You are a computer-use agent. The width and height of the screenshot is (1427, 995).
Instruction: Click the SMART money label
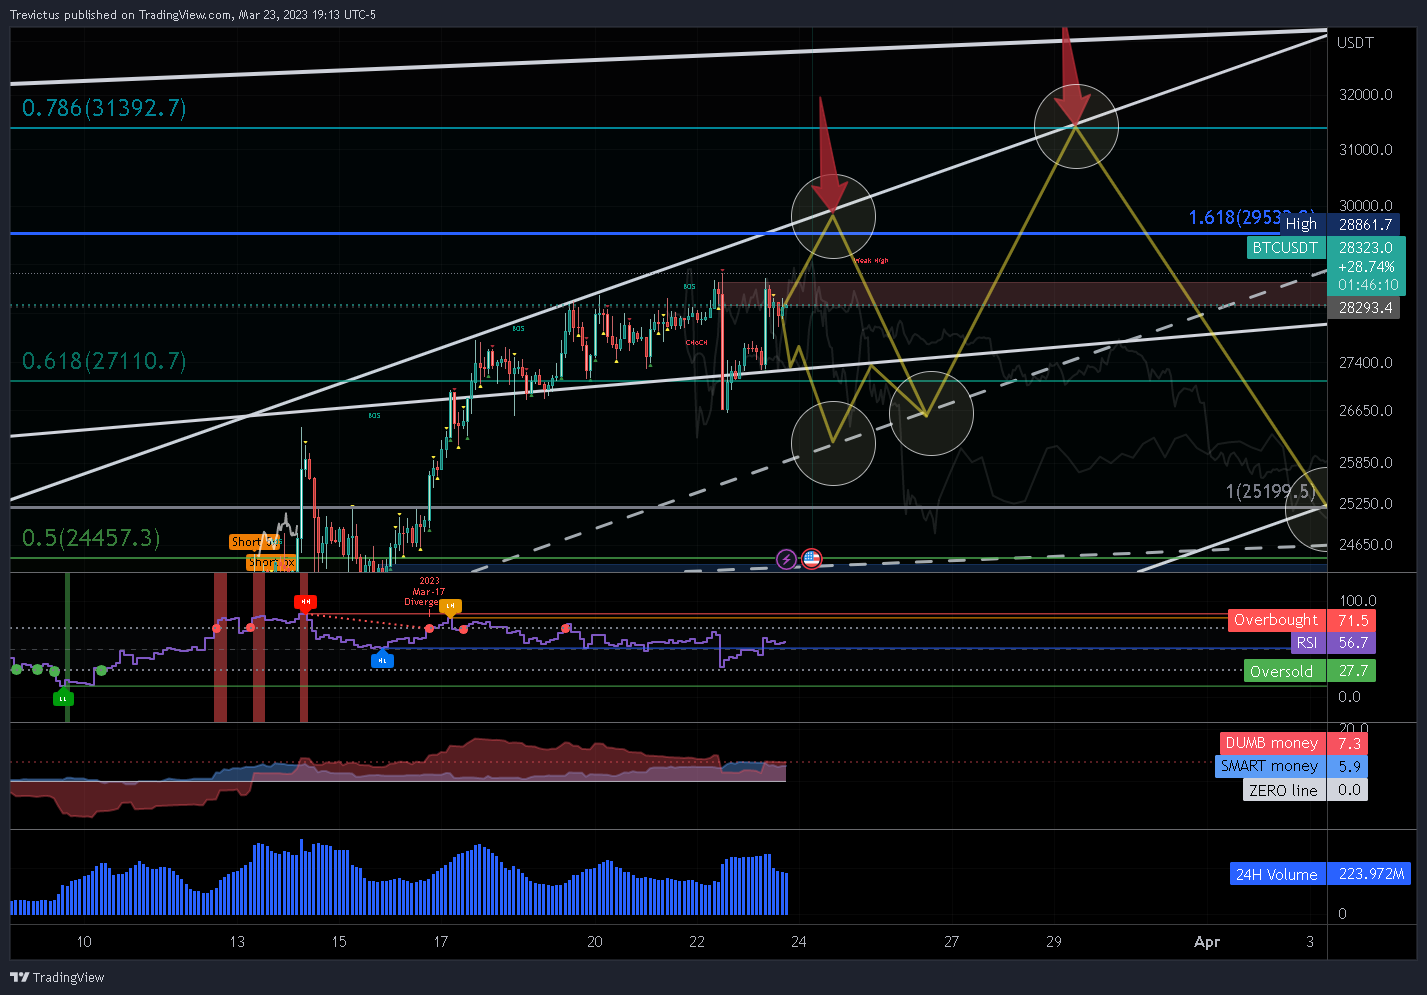pos(1270,766)
